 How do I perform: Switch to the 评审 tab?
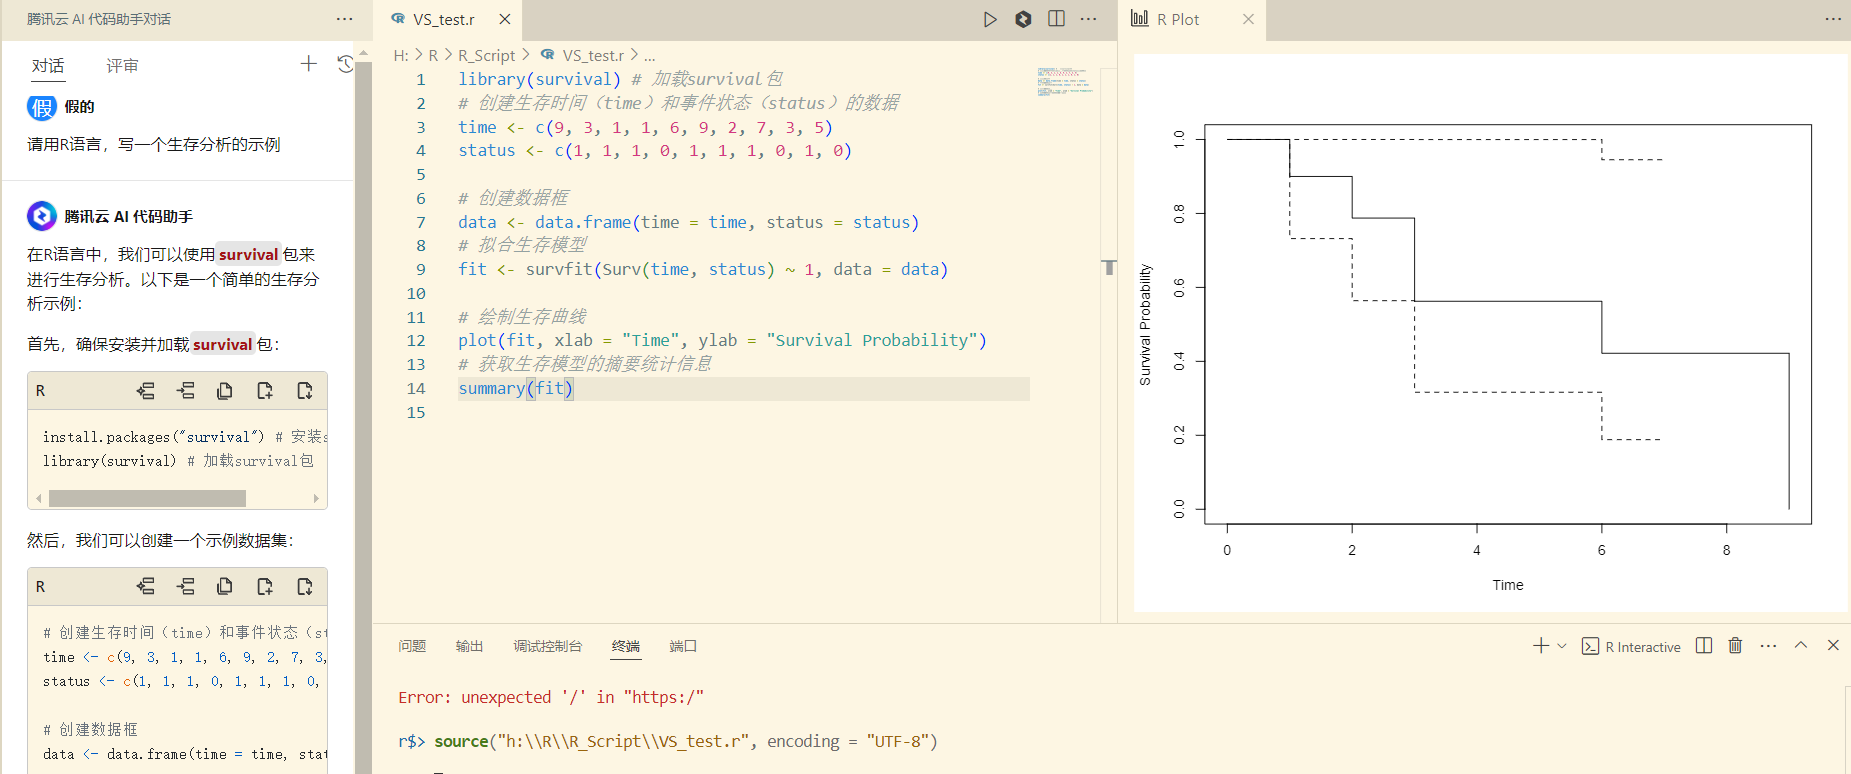click(x=122, y=66)
